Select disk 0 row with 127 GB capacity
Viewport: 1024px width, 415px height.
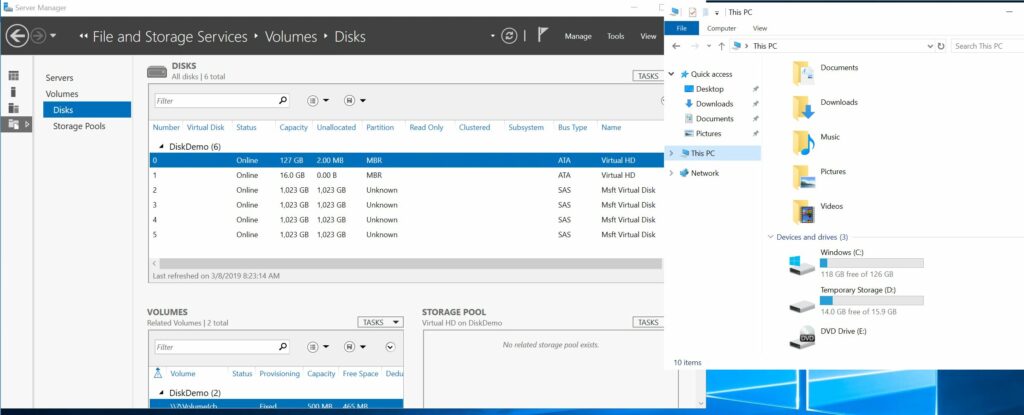point(406,160)
